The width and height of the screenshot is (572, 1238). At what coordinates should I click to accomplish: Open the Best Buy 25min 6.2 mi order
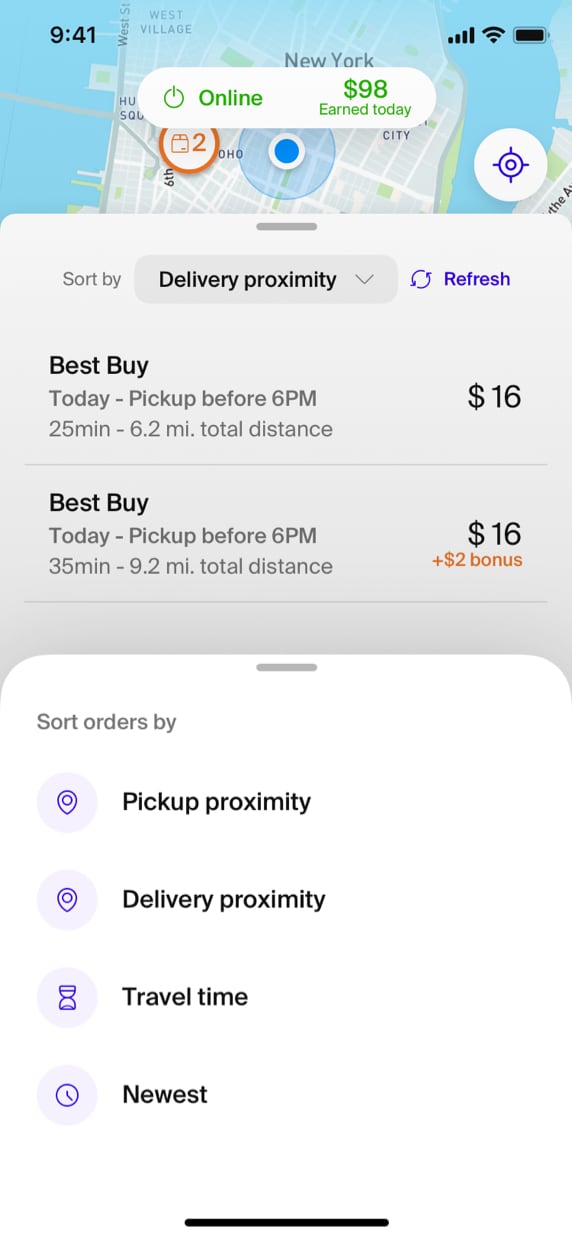(286, 397)
